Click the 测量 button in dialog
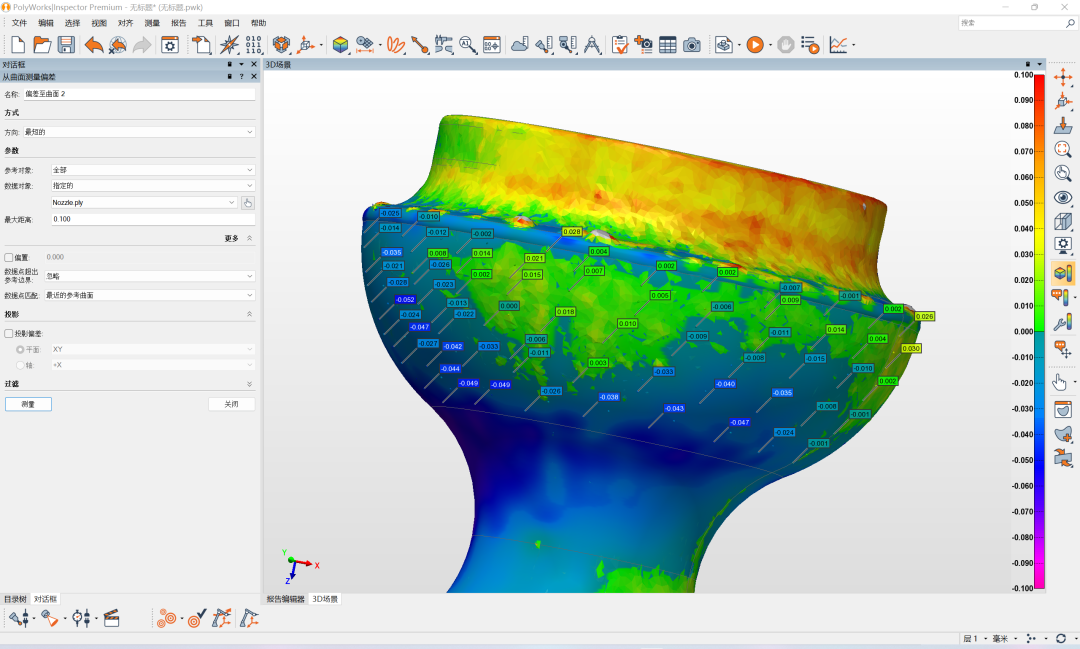This screenshot has width=1080, height=649. (28, 404)
